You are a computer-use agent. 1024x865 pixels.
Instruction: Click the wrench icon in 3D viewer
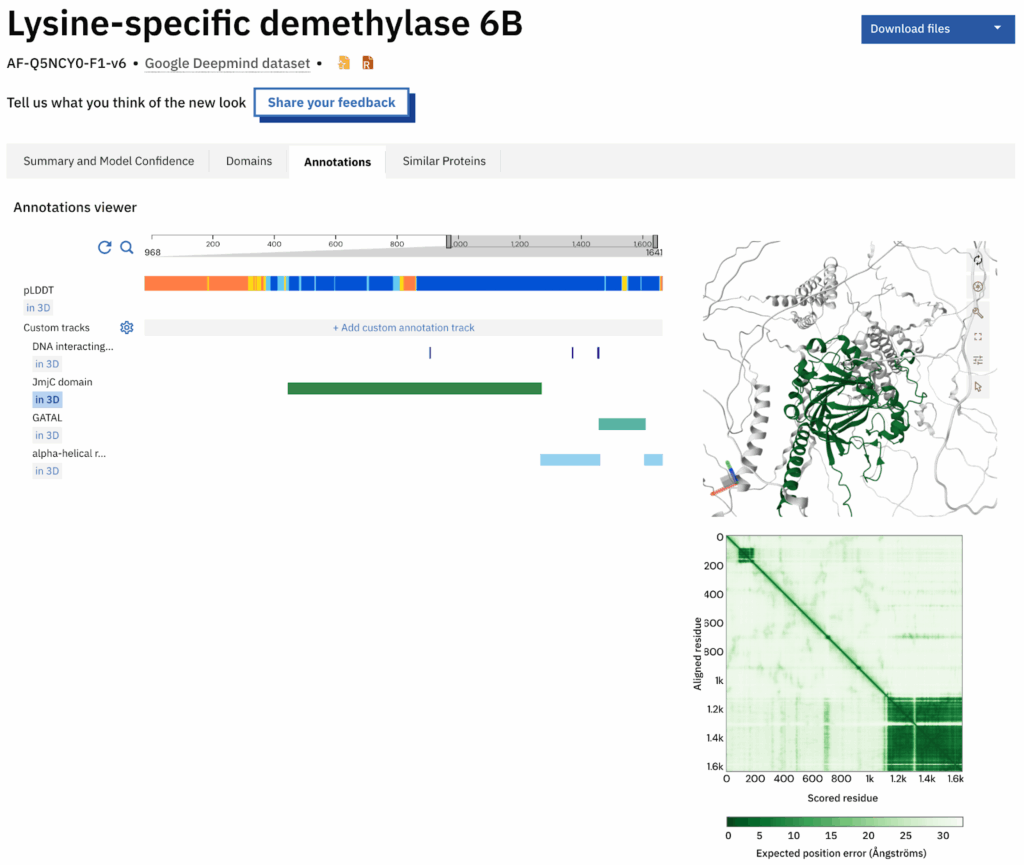click(x=977, y=311)
